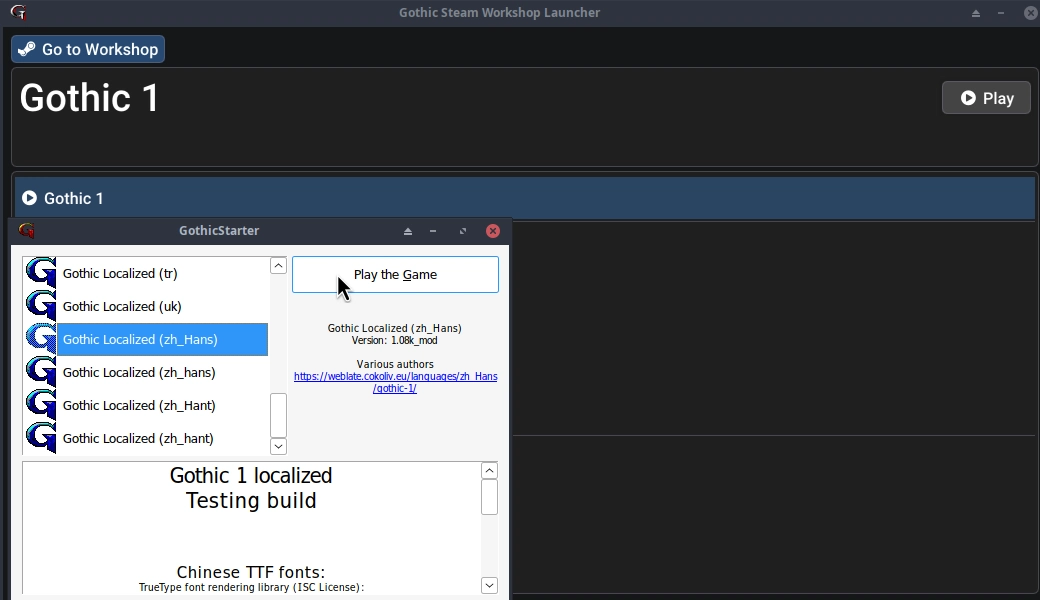
Task: Click mod list scroll down arrow
Action: click(x=279, y=446)
